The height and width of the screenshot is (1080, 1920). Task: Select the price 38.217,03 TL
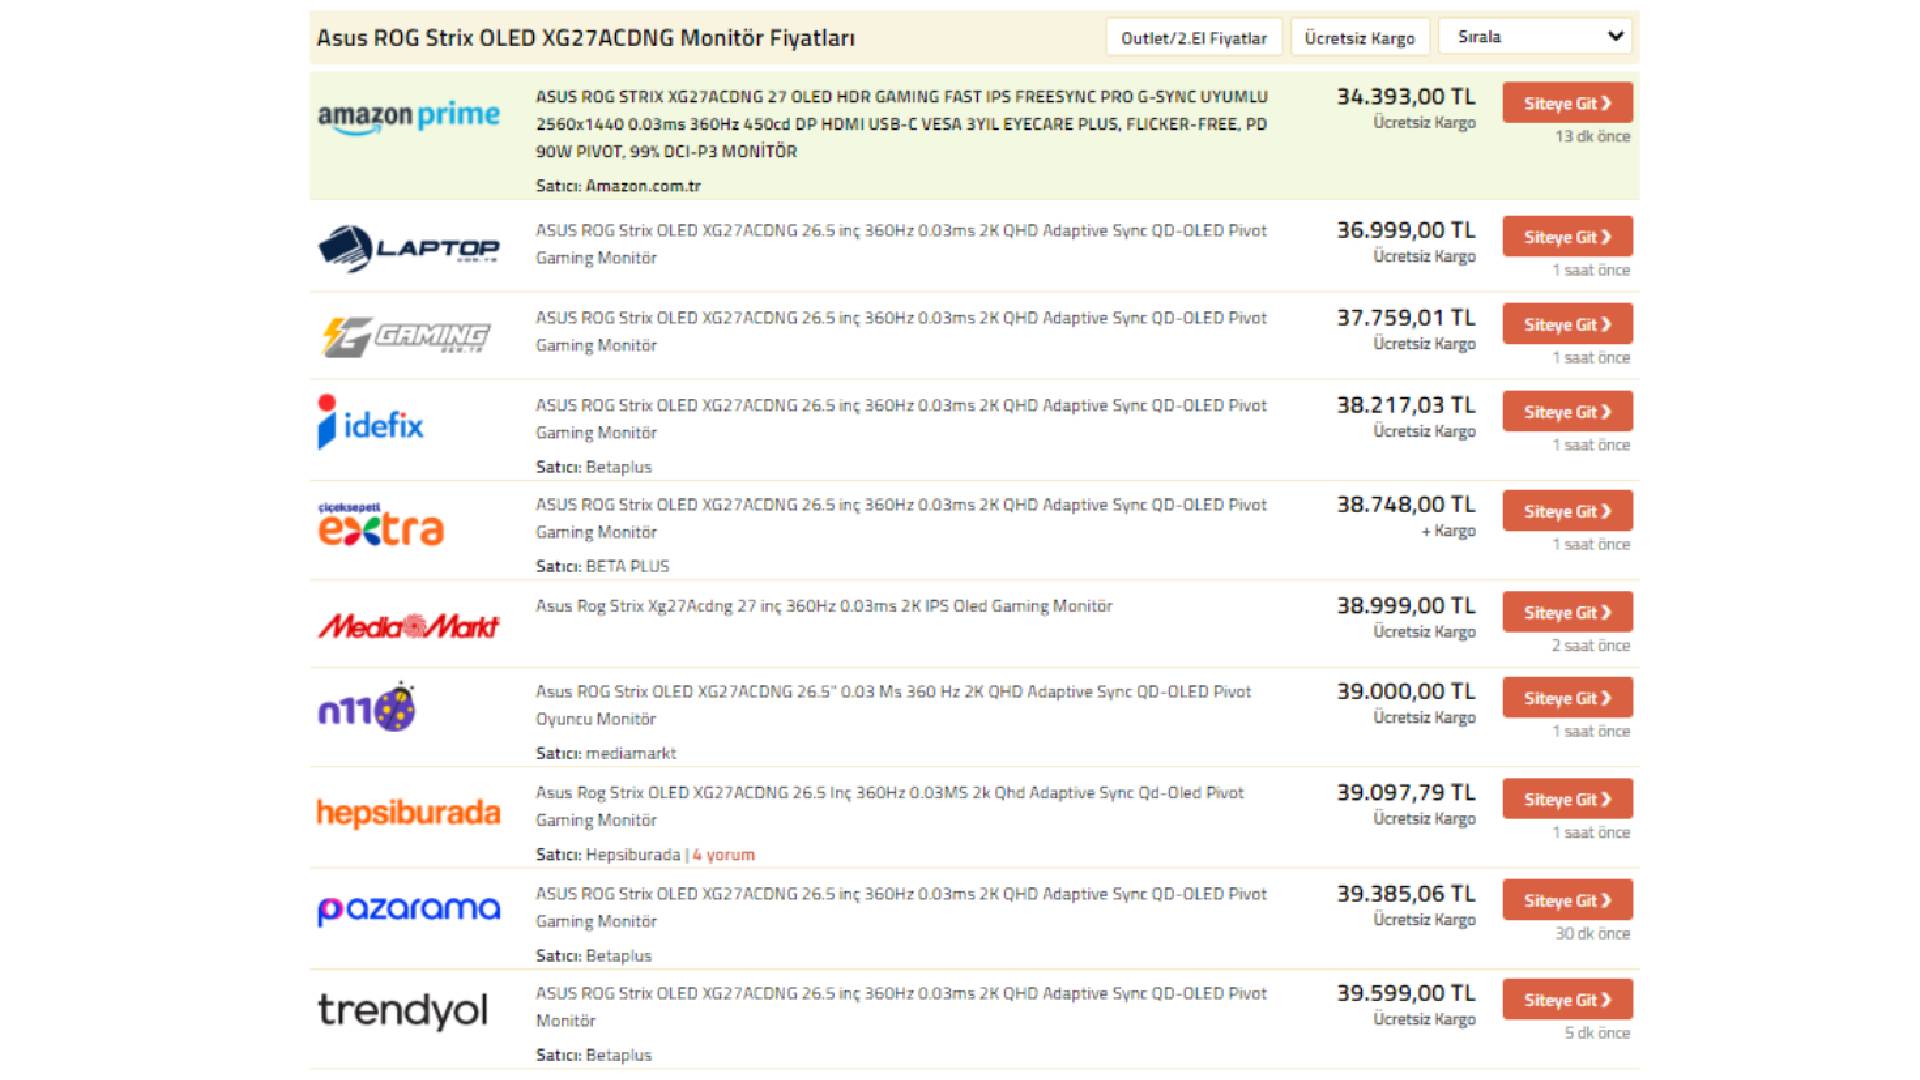(1406, 405)
